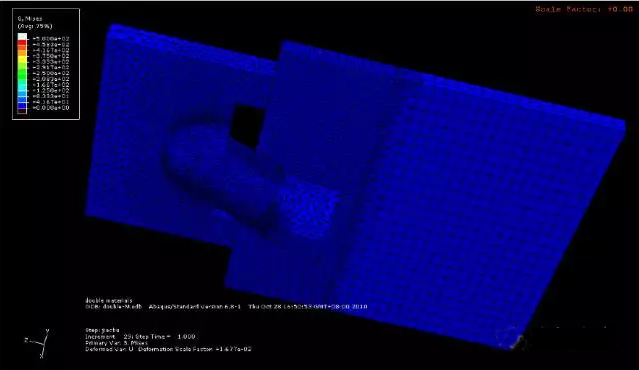639x370 pixels.
Task: Select the S, Mises legend title
Action: coord(30,18)
